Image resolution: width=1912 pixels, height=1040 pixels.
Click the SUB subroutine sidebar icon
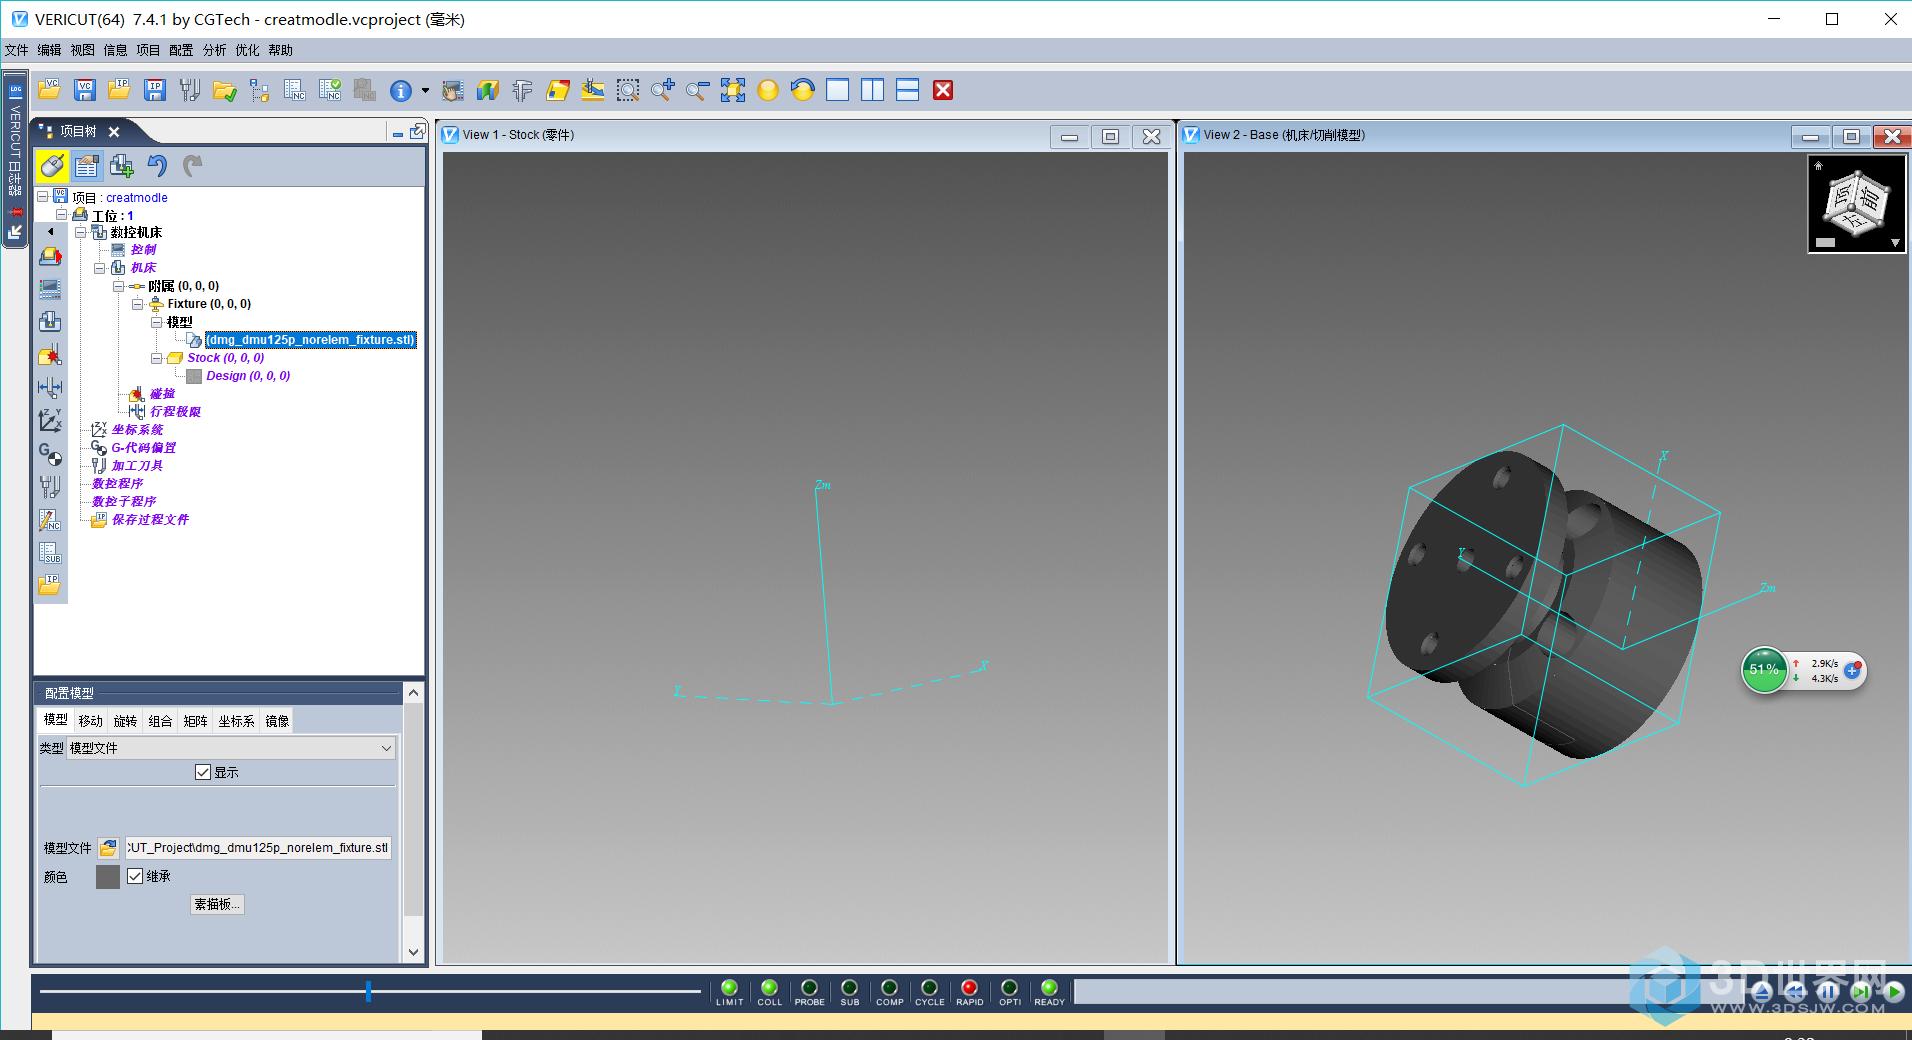coord(50,553)
